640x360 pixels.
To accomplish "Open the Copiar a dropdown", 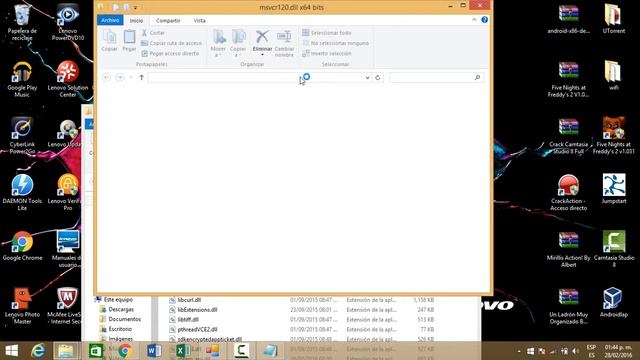I will [238, 43].
